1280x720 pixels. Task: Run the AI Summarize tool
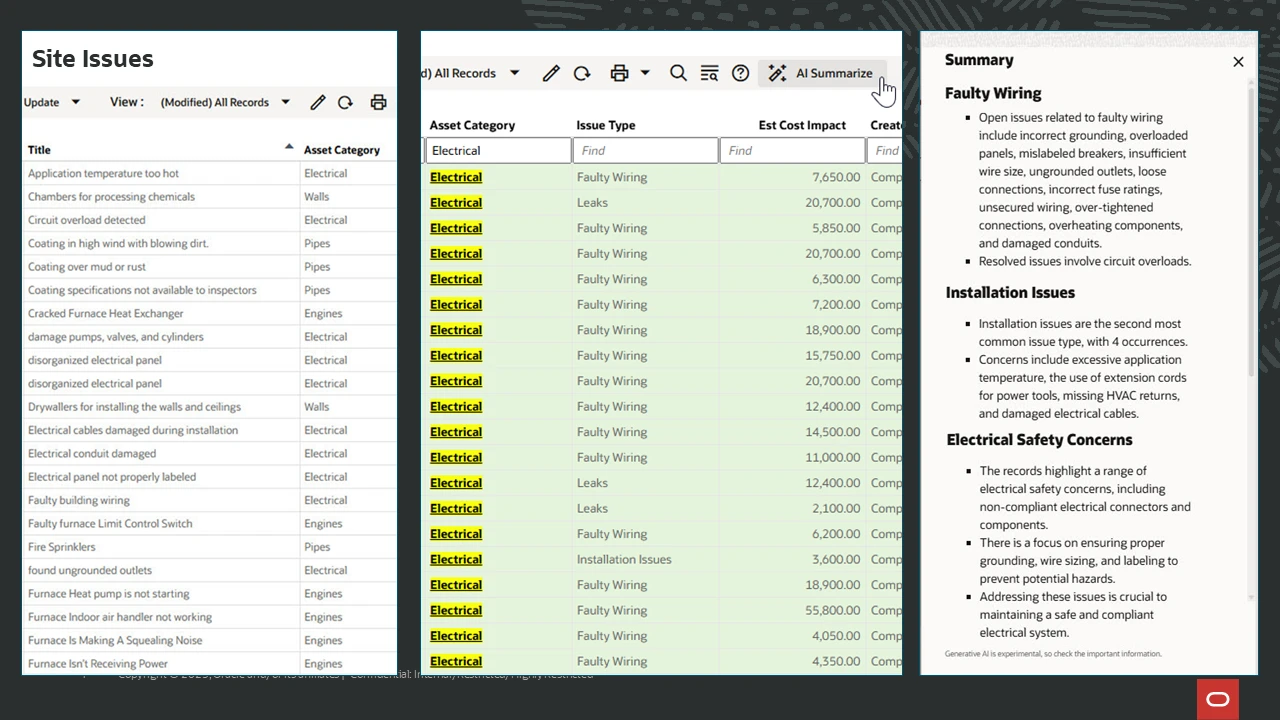(x=822, y=73)
